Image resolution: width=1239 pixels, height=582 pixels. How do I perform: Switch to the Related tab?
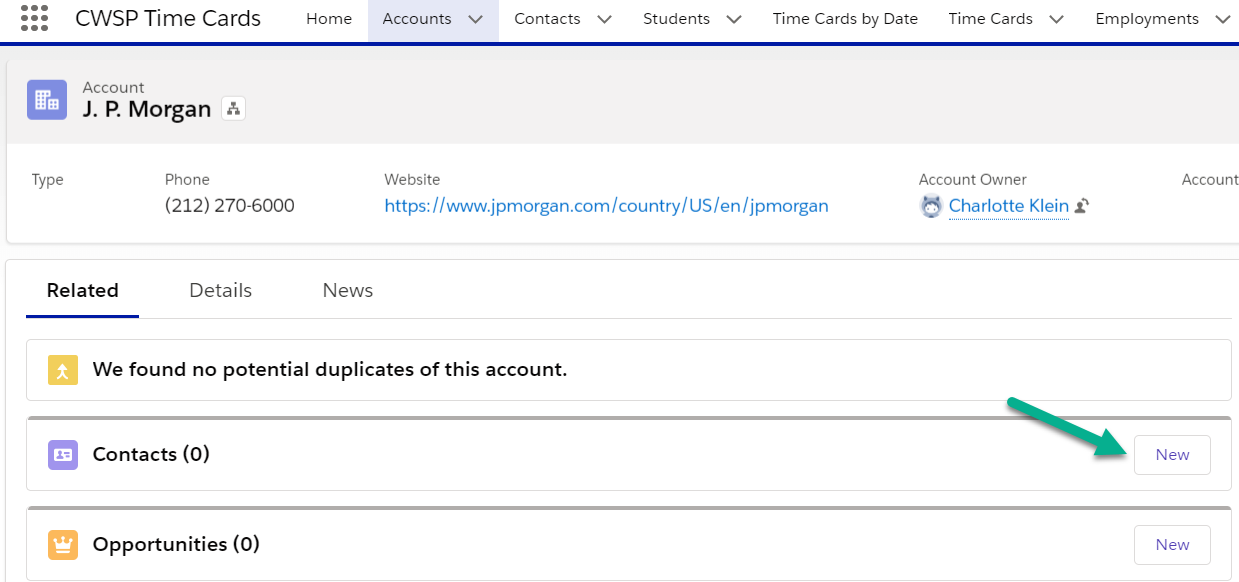click(x=83, y=291)
